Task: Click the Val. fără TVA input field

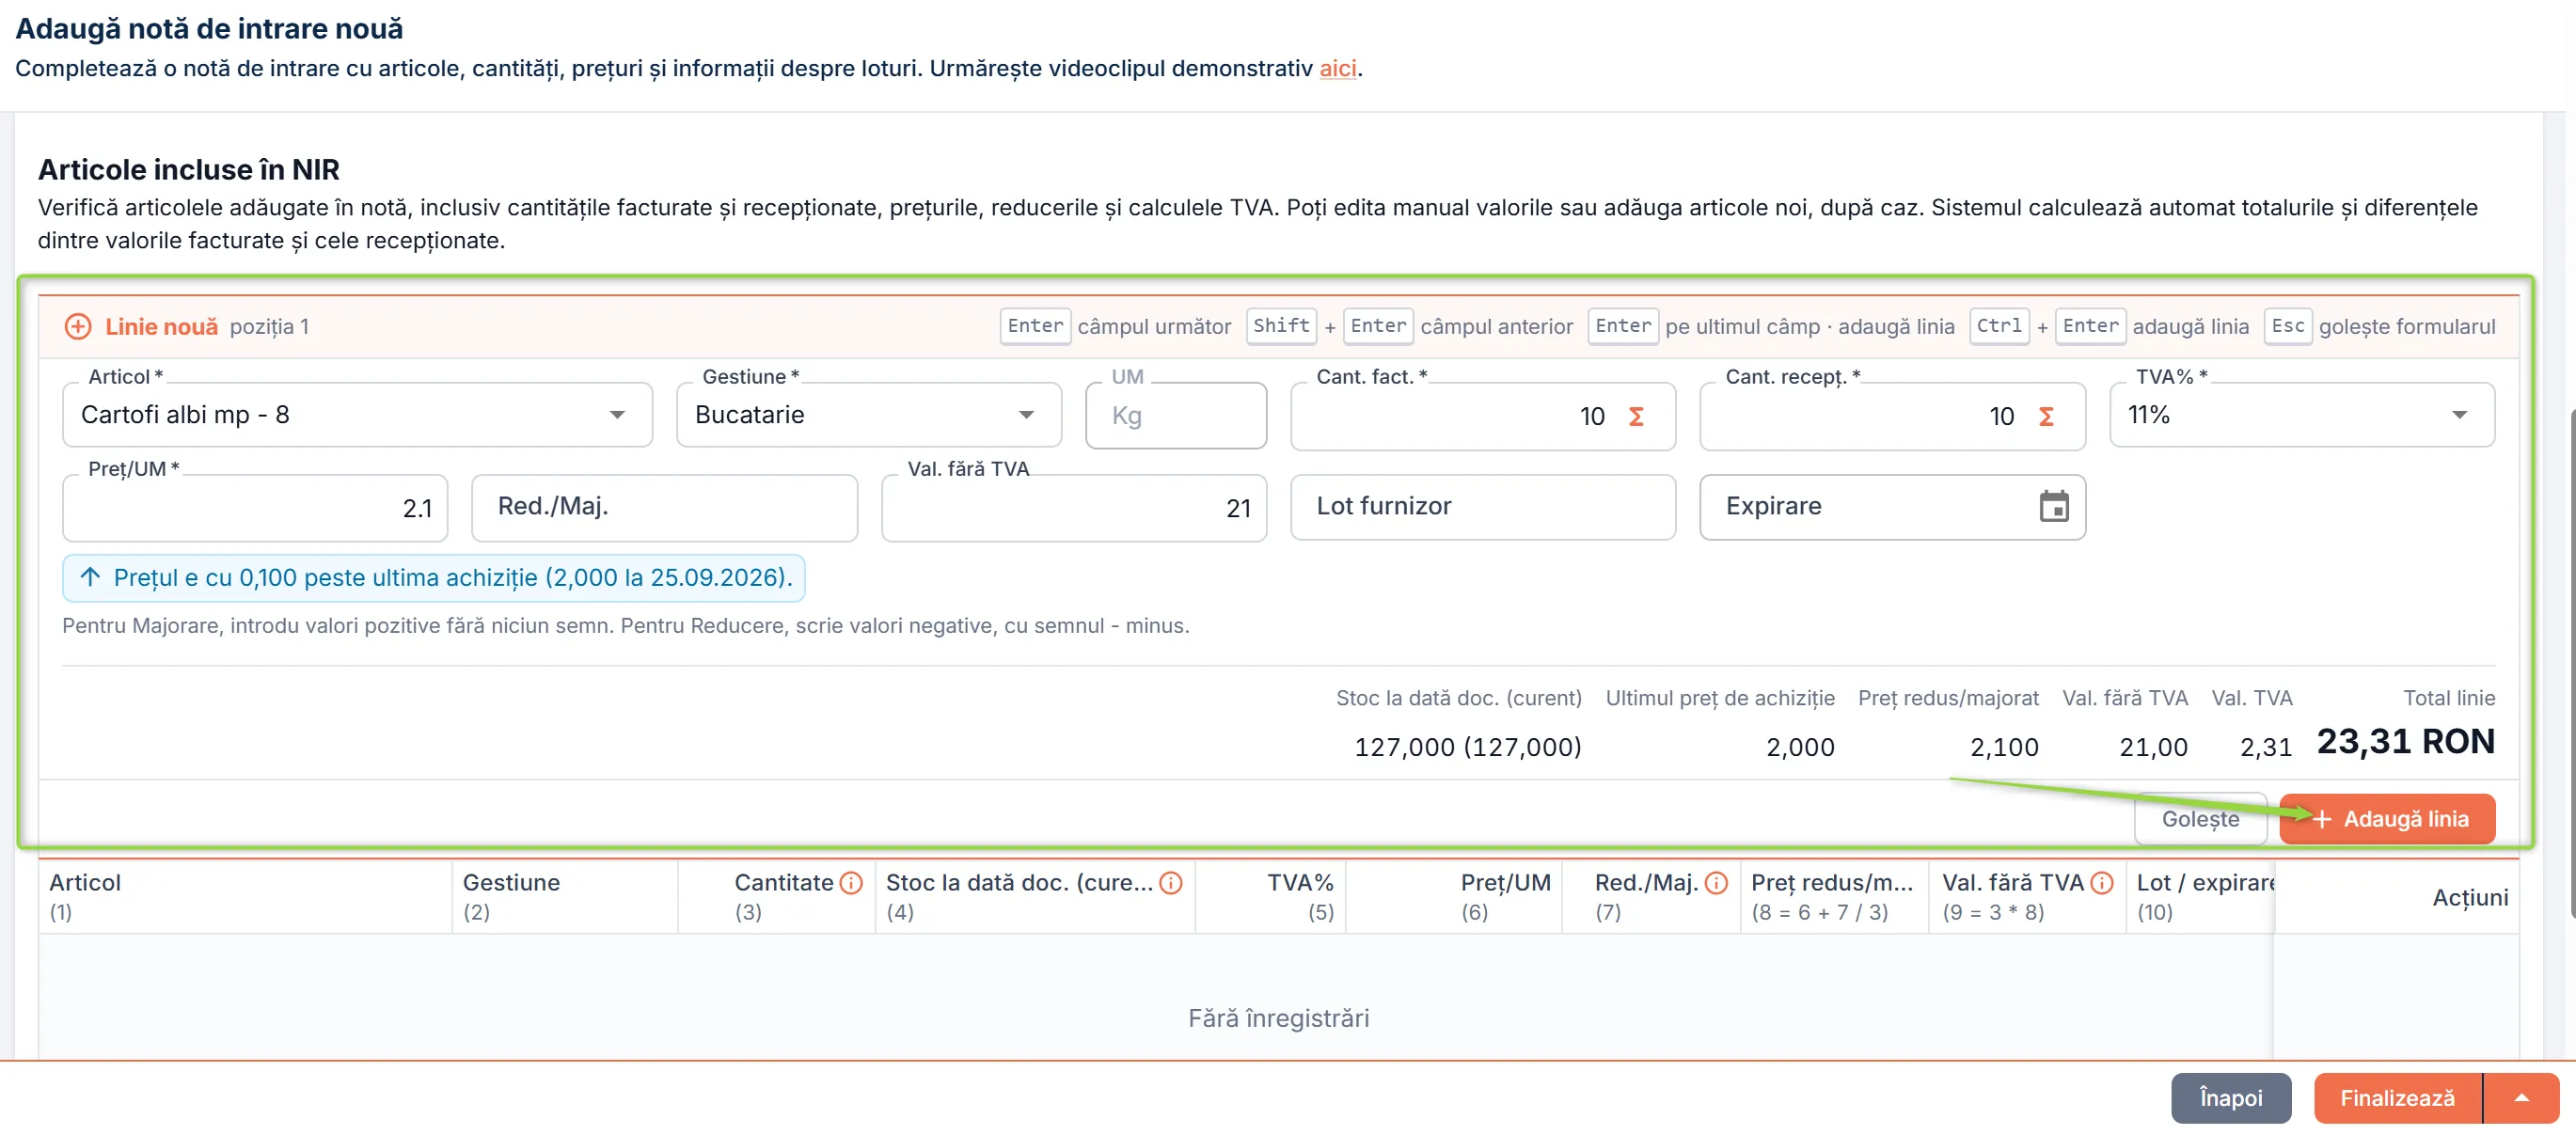Action: [x=1074, y=508]
